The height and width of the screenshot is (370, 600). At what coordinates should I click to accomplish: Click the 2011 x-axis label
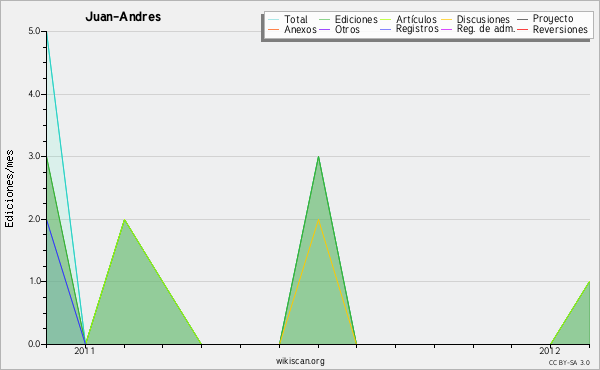coord(85,350)
